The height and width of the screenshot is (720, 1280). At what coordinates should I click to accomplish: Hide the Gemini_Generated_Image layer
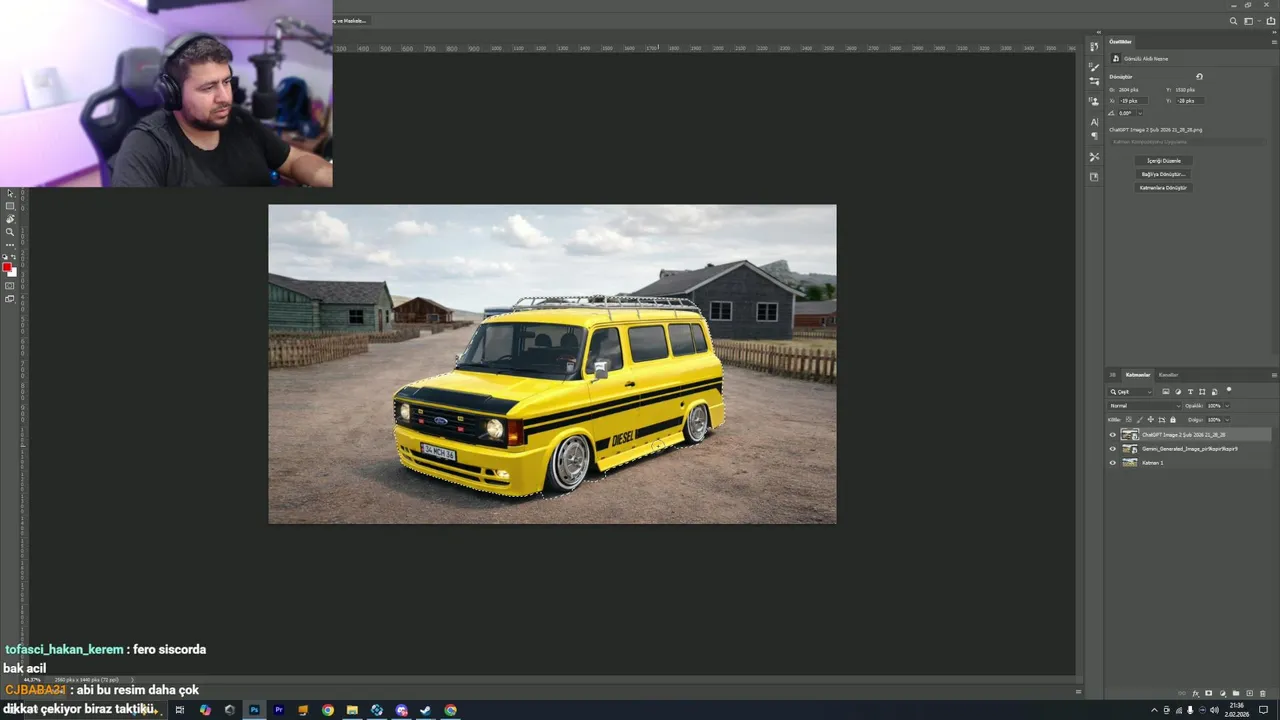click(1113, 449)
